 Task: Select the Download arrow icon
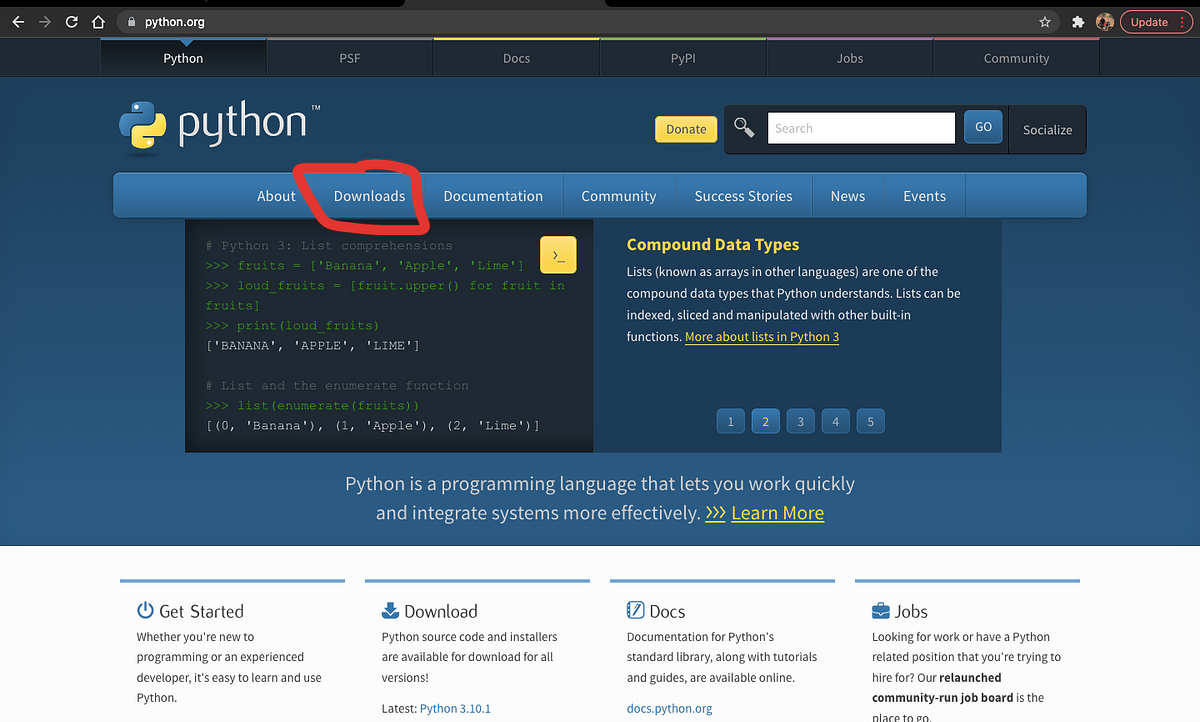389,610
